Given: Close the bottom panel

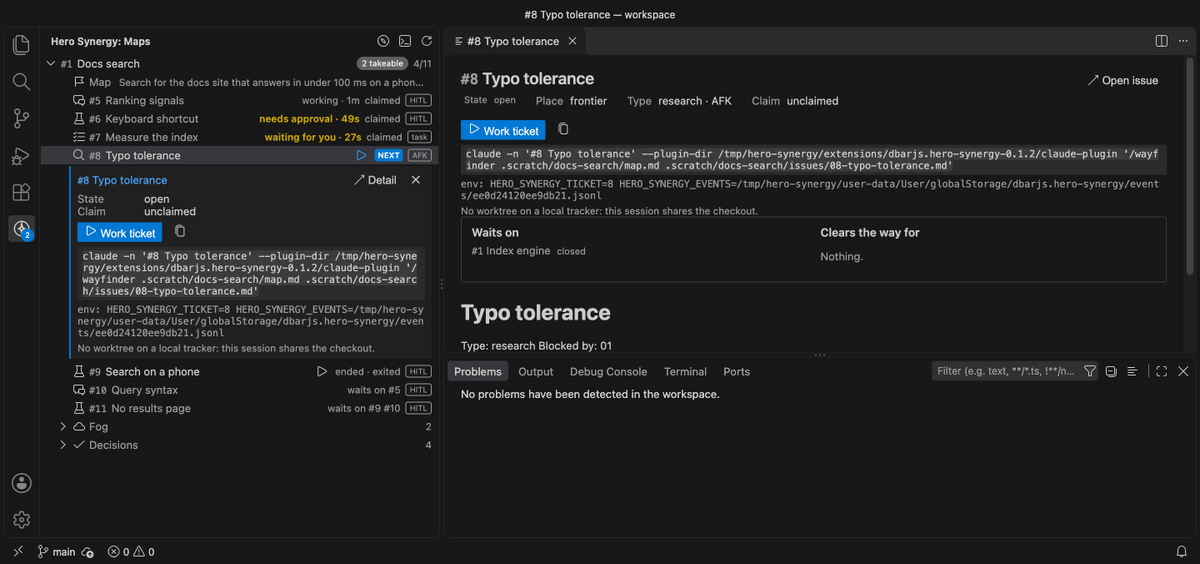Looking at the screenshot, I should (1183, 371).
